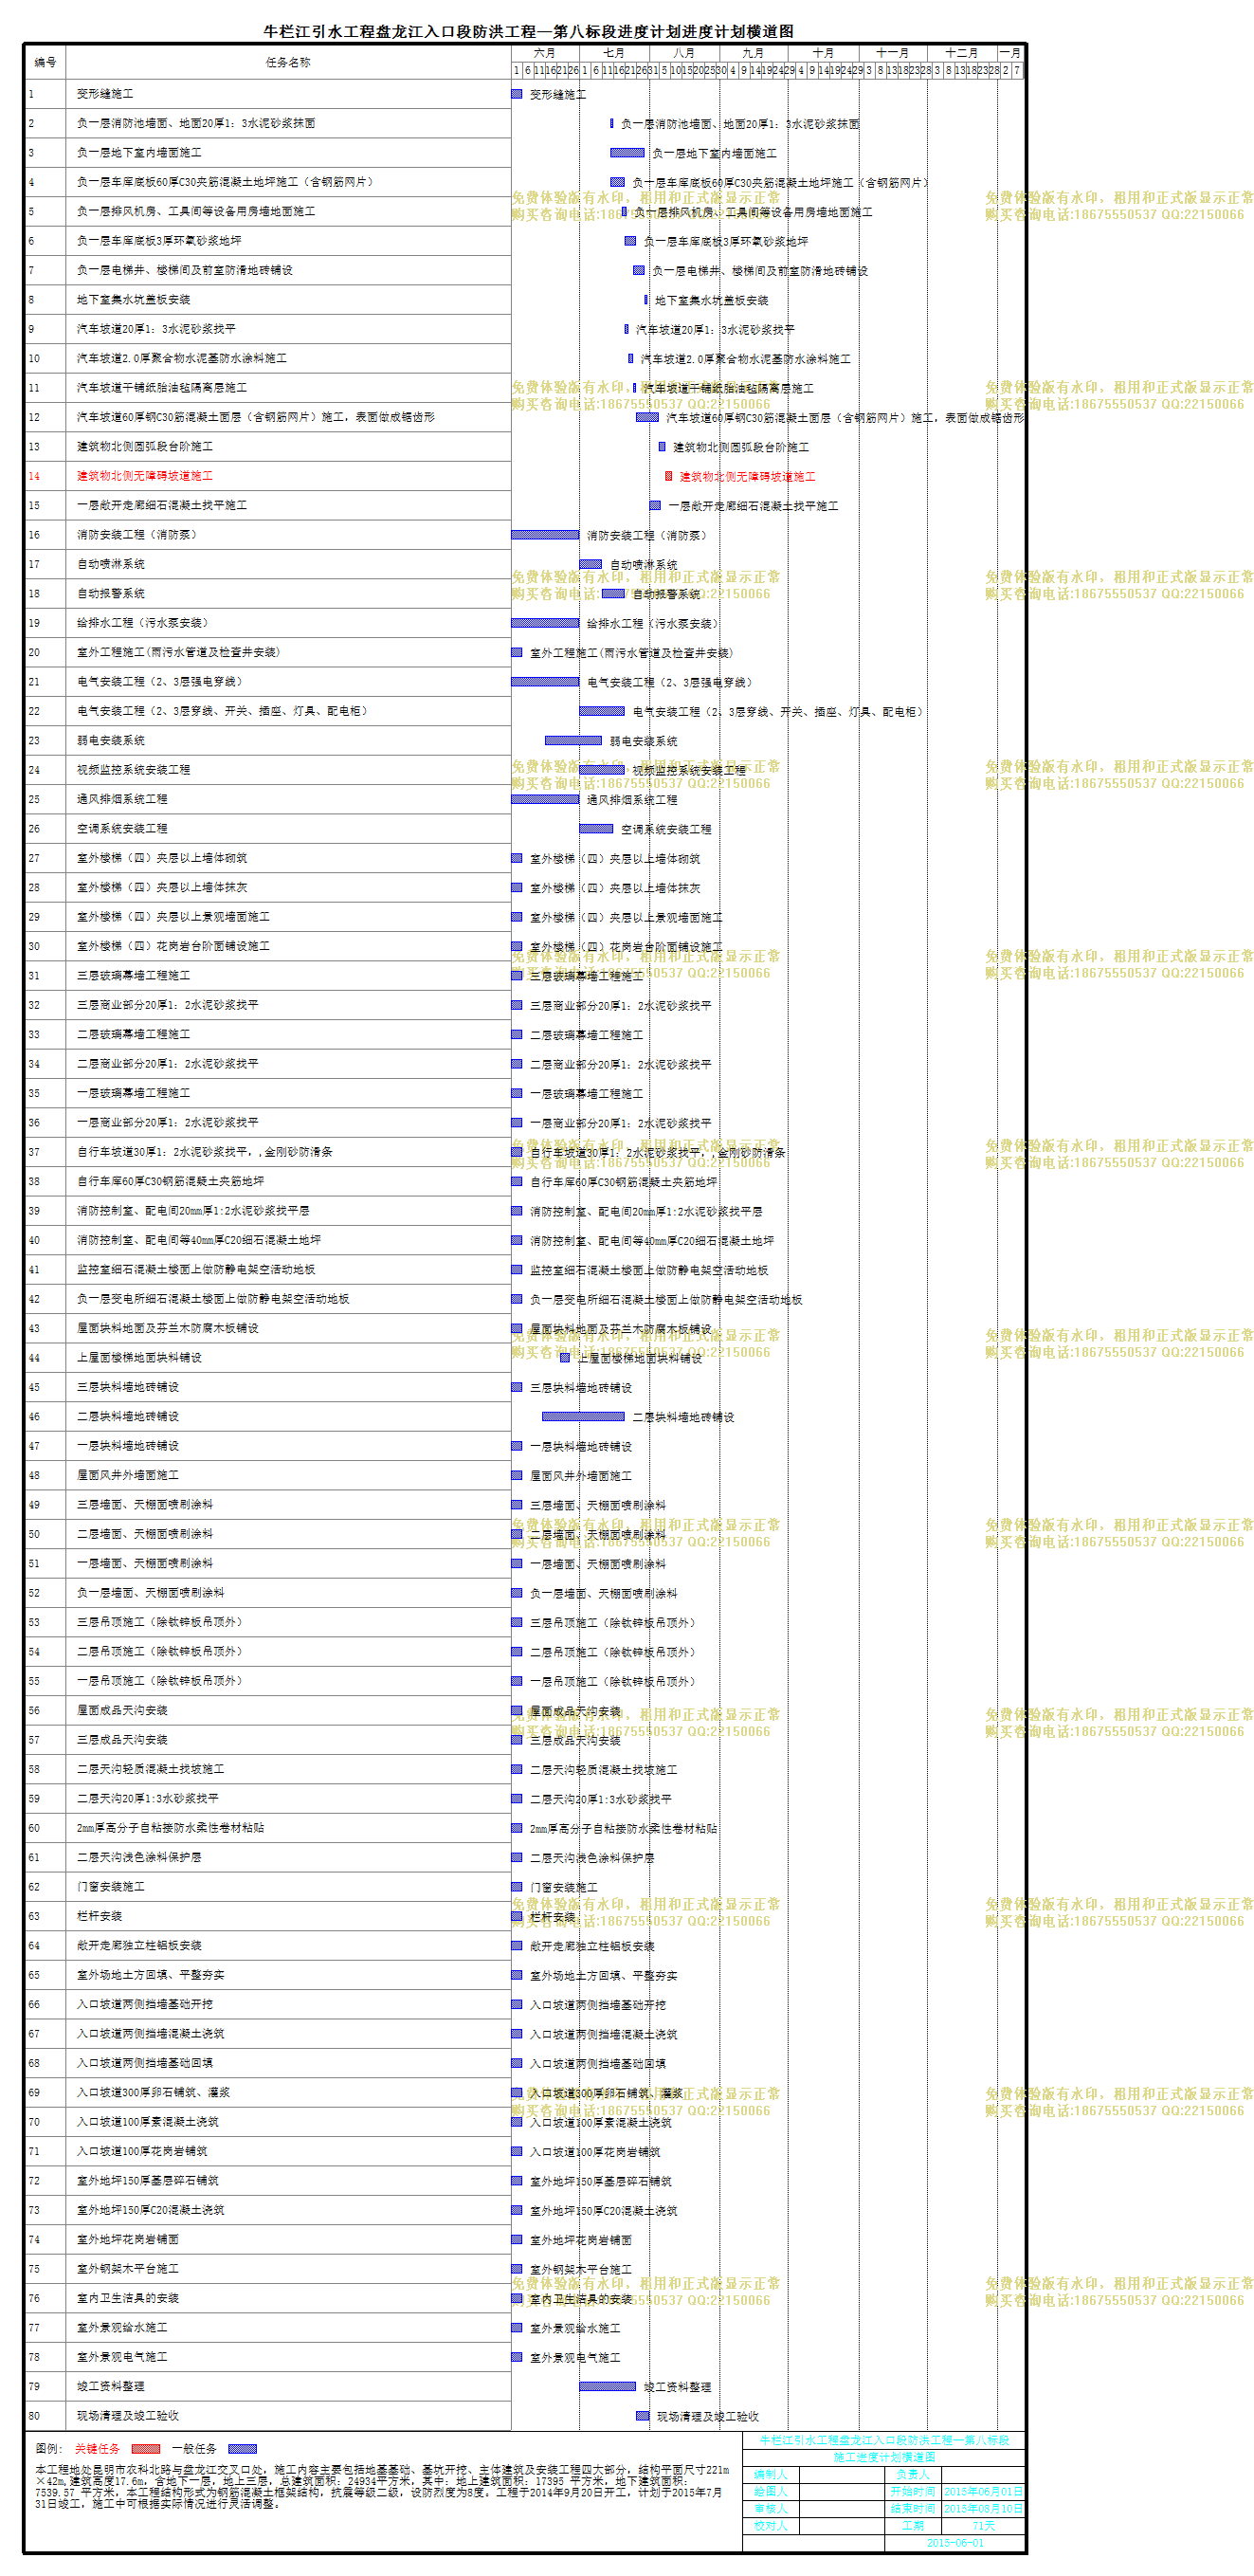This screenshot has width=1254, height=2576.
Task: Select task name 现场清理及竣工验收 in row 80
Action: click(128, 2415)
